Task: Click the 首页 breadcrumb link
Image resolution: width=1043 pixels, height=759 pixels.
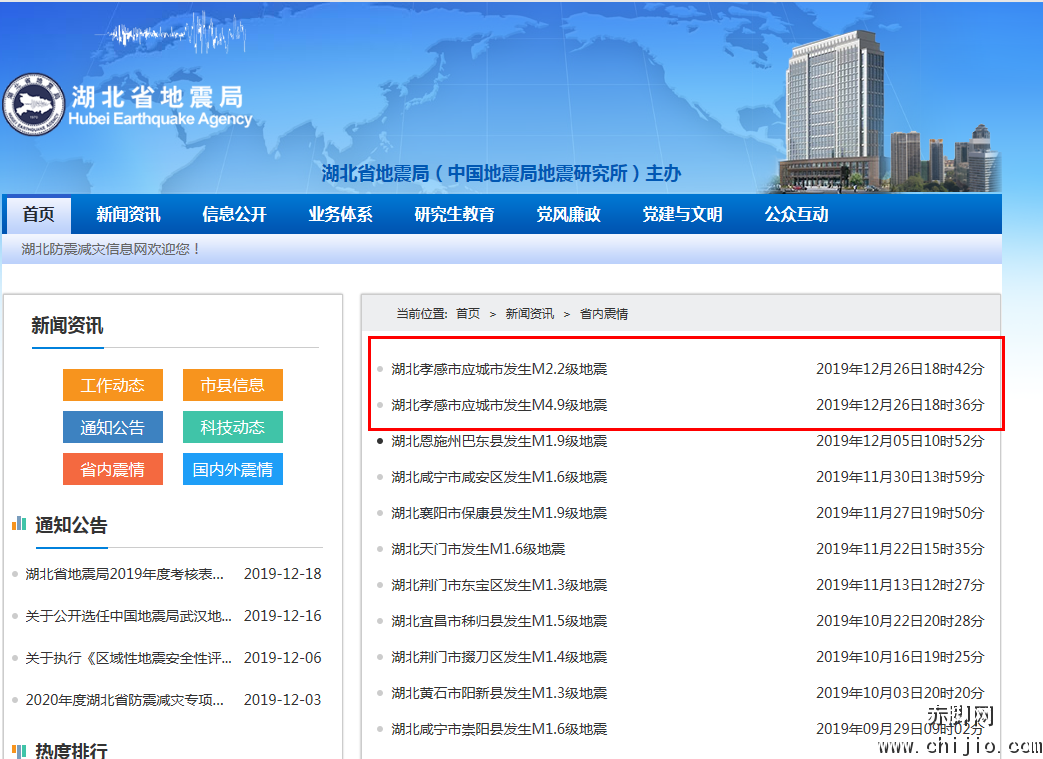Action: tap(468, 314)
